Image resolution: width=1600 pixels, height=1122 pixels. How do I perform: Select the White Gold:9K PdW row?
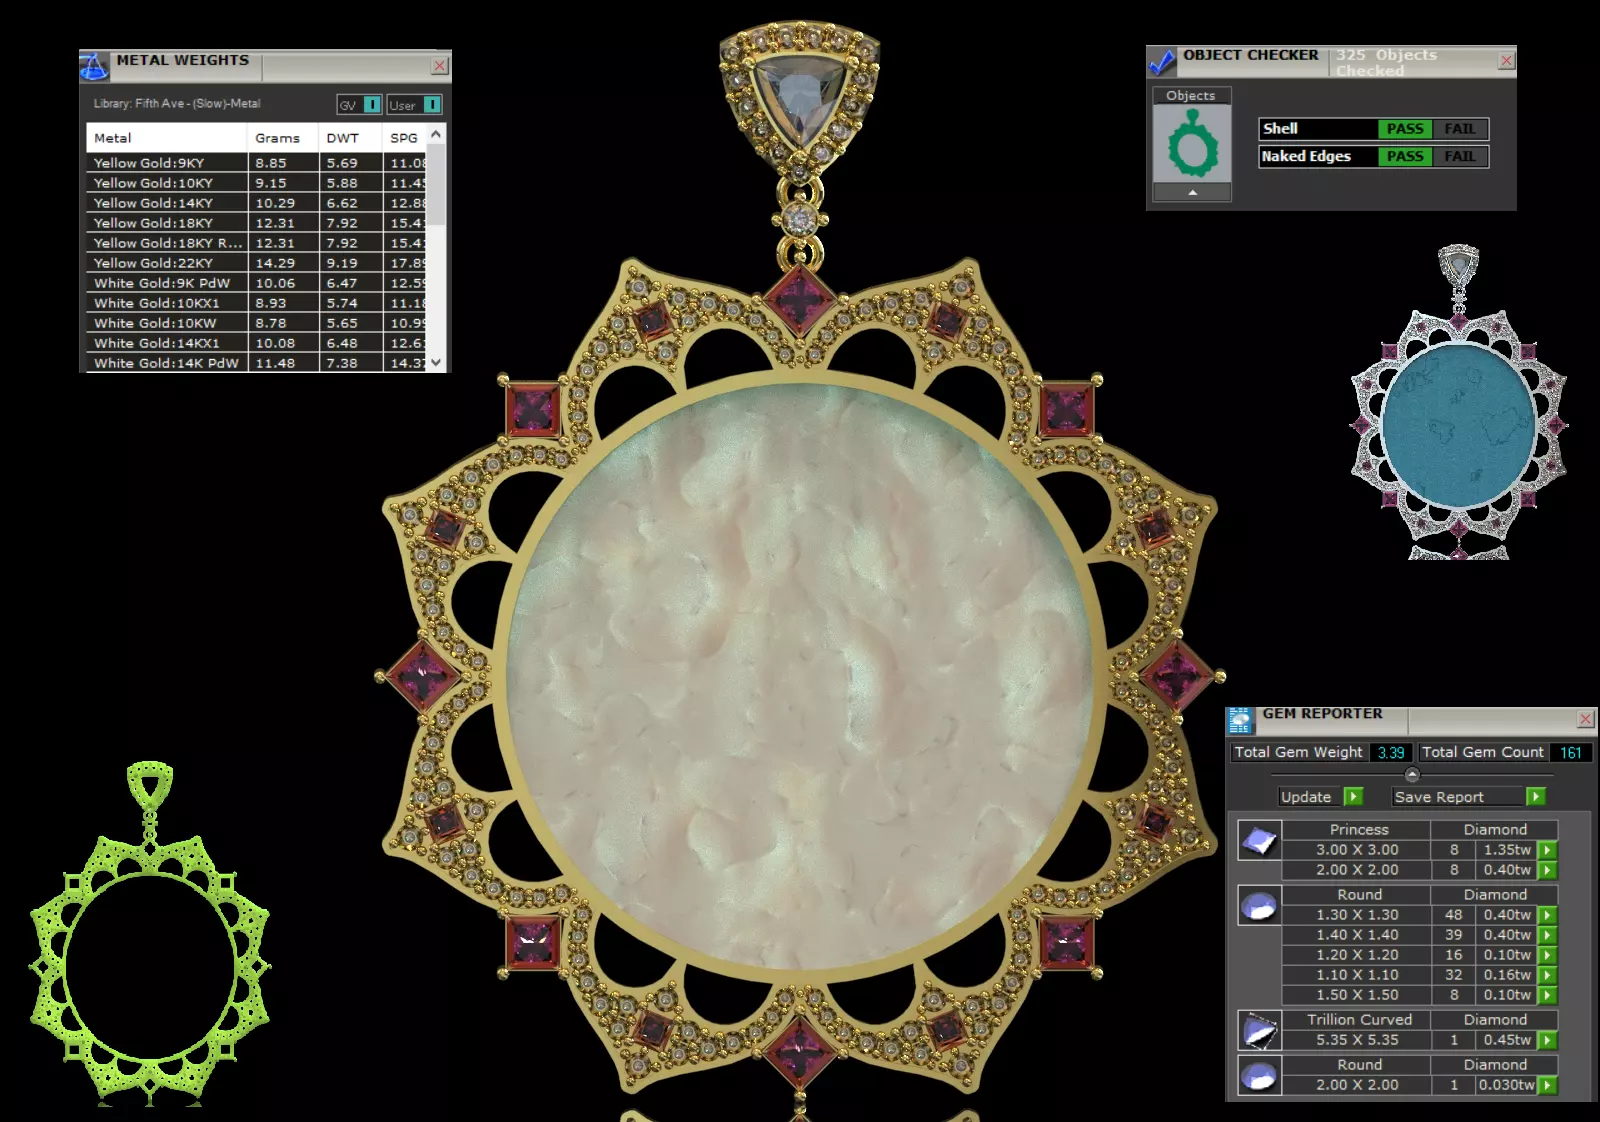click(257, 283)
